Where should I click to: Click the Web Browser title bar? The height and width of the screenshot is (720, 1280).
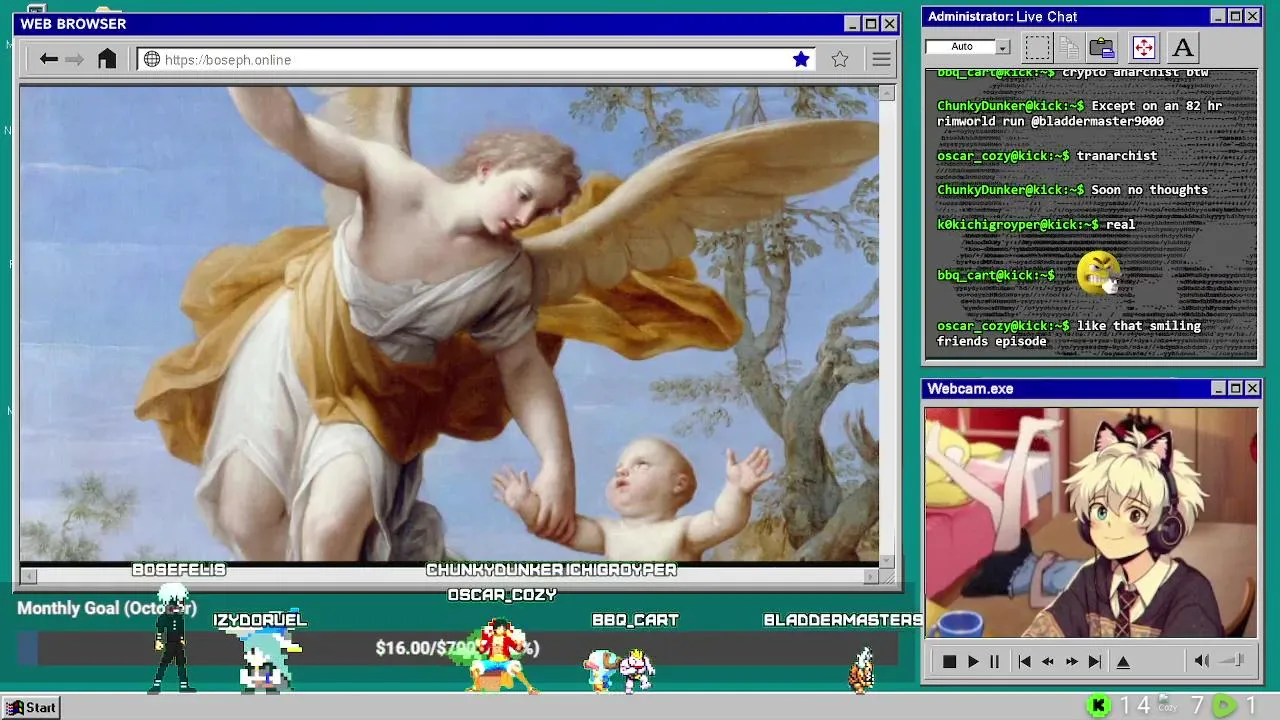pyautogui.click(x=457, y=24)
